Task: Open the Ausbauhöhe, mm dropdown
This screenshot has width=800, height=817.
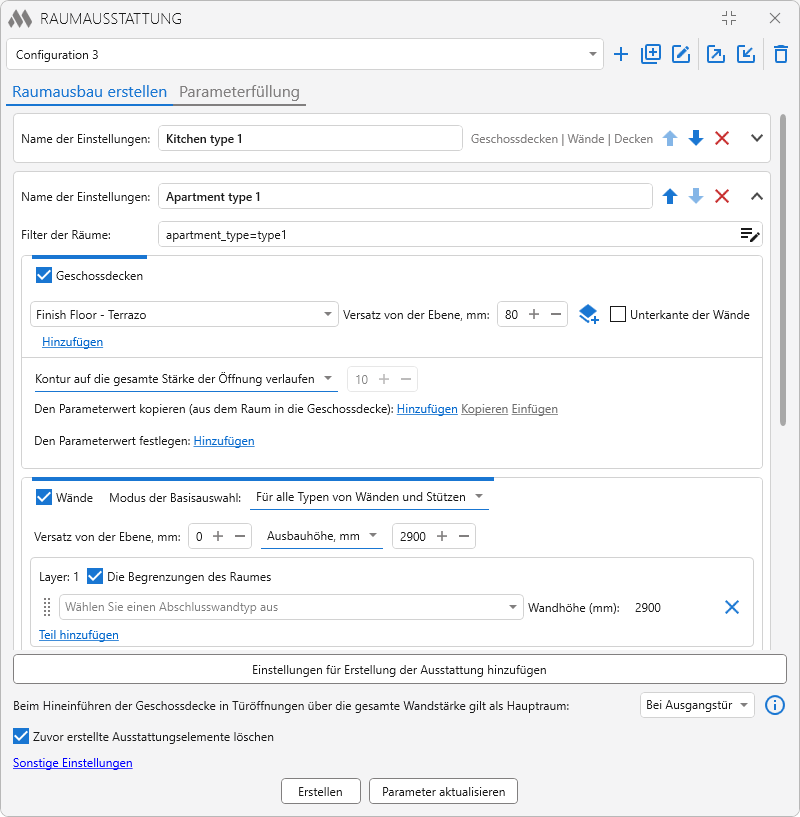Action: [322, 536]
